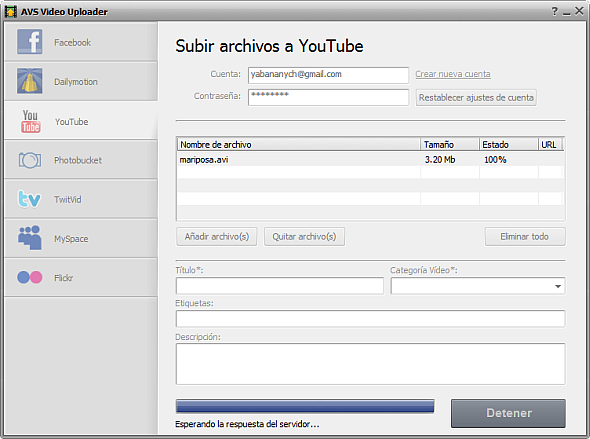Viewport: 590px width, 439px height.
Task: Select the mariposa.avi file row
Action: [370, 159]
